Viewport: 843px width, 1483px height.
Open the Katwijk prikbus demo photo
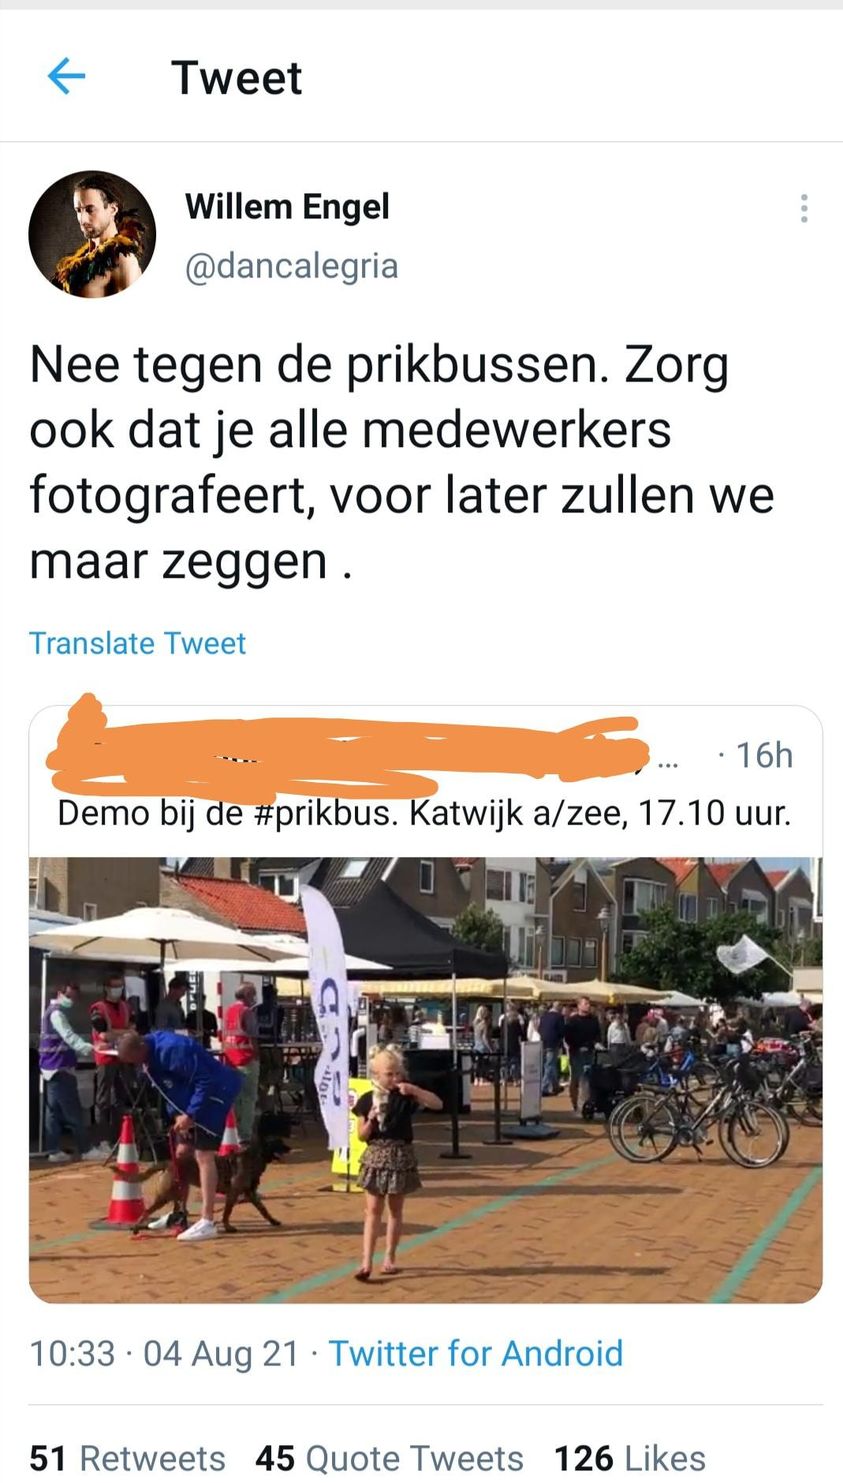click(425, 1080)
